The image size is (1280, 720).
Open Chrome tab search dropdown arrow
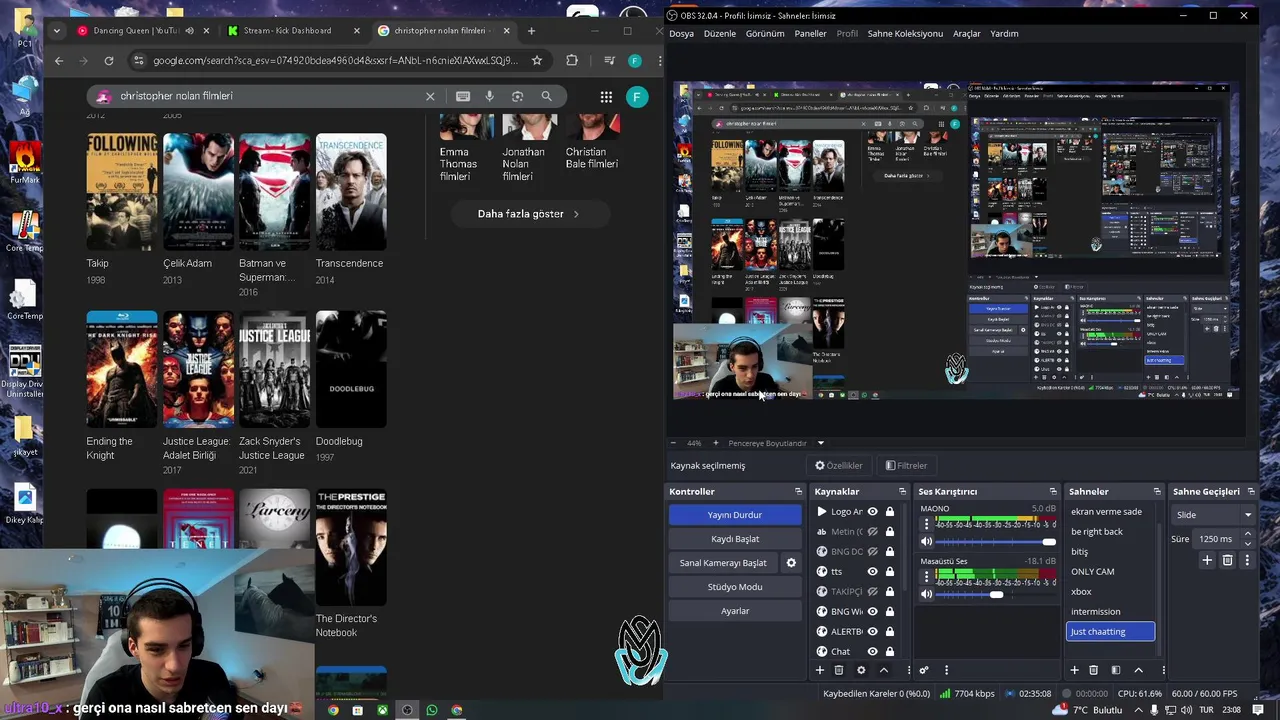point(56,31)
